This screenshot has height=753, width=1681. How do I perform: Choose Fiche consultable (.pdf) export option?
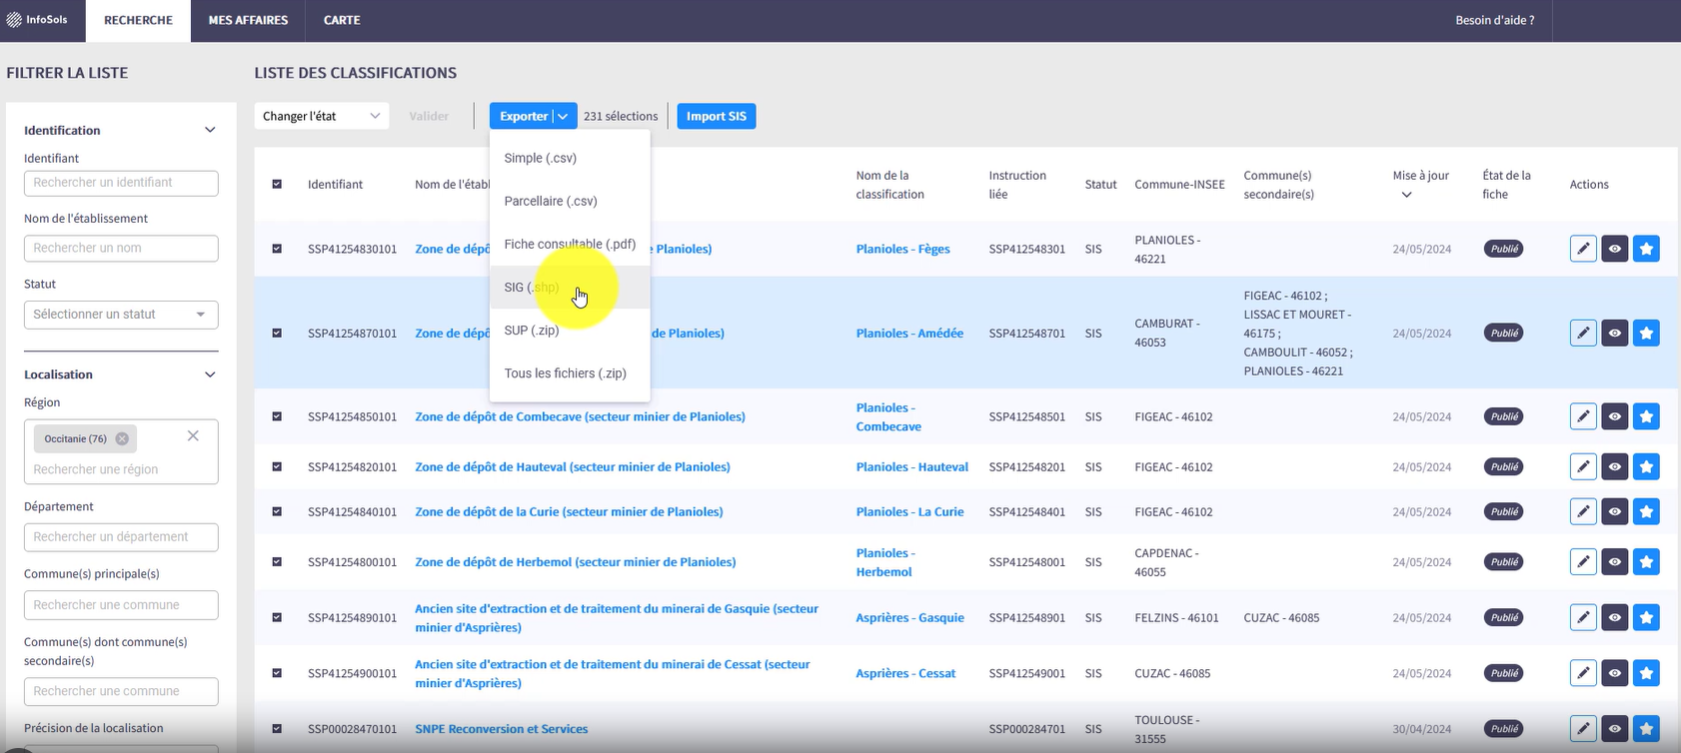pyautogui.click(x=570, y=244)
